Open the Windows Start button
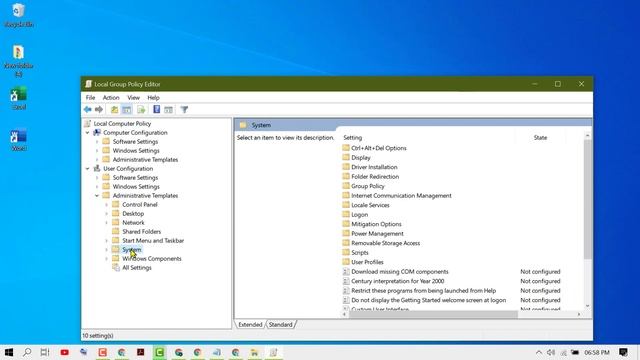640x360 pixels. pos(9,352)
